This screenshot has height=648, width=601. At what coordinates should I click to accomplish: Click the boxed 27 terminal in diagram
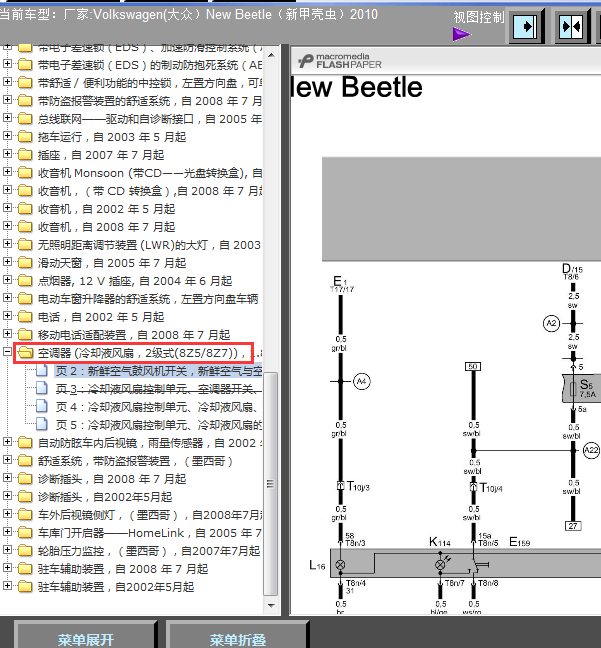coord(573,526)
